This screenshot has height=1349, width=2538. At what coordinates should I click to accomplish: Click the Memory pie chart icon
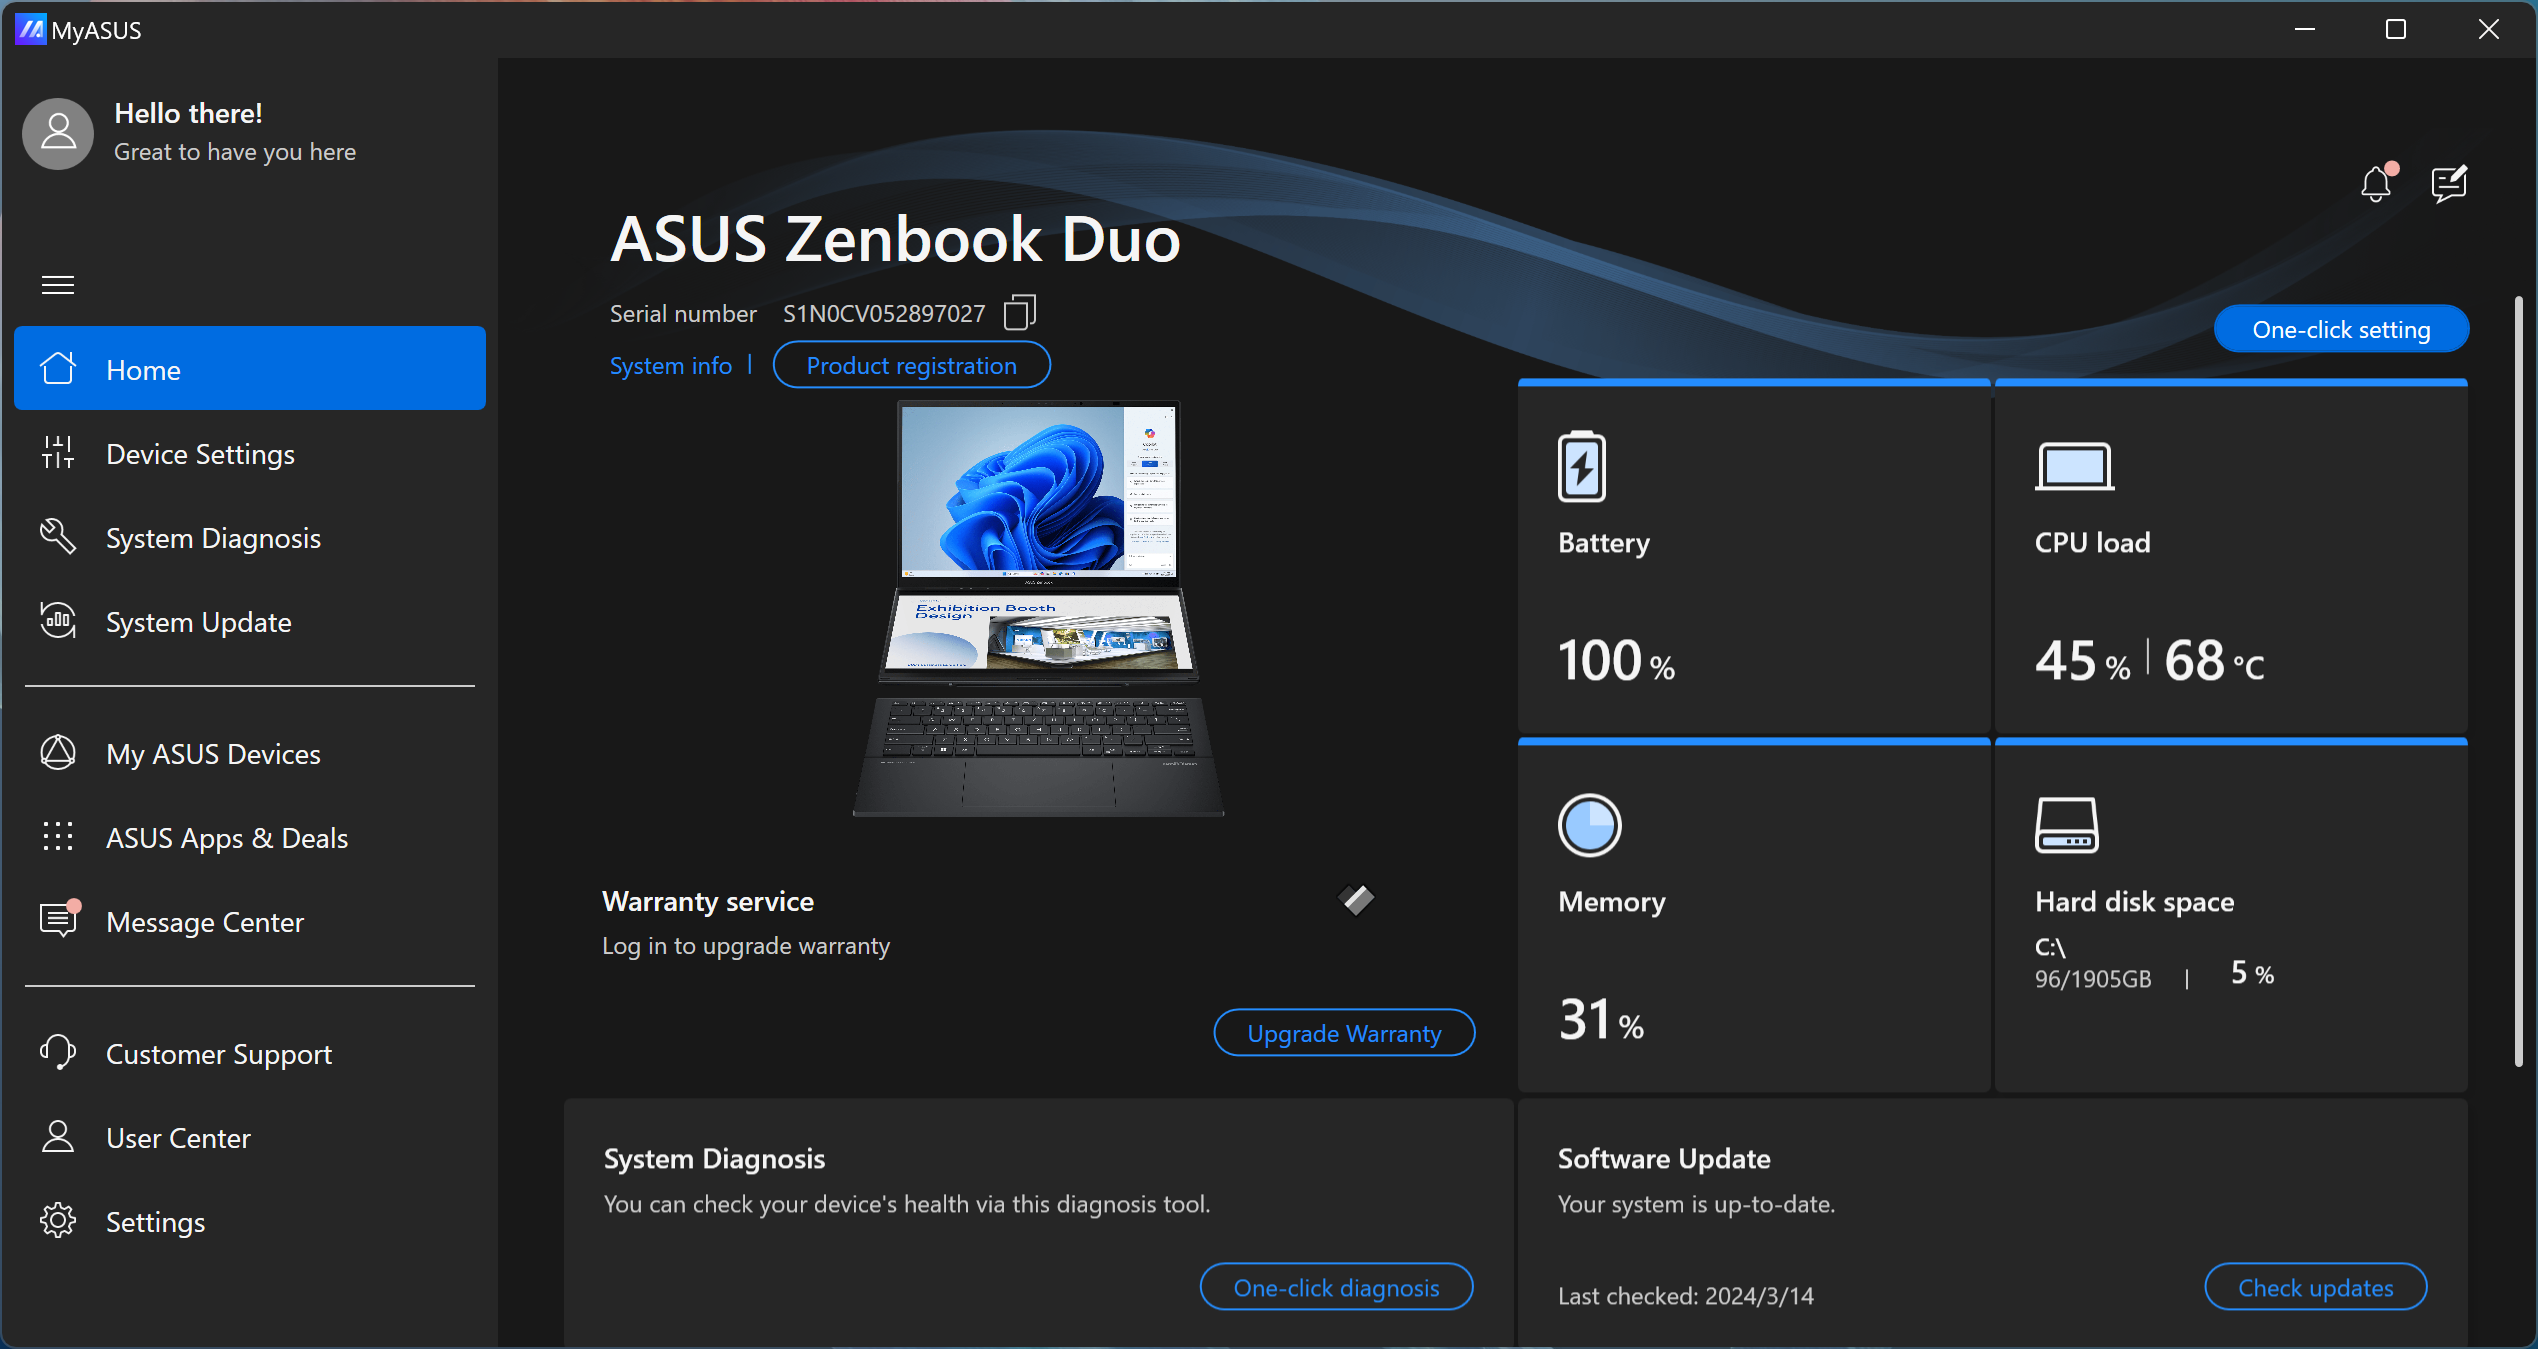1589,825
